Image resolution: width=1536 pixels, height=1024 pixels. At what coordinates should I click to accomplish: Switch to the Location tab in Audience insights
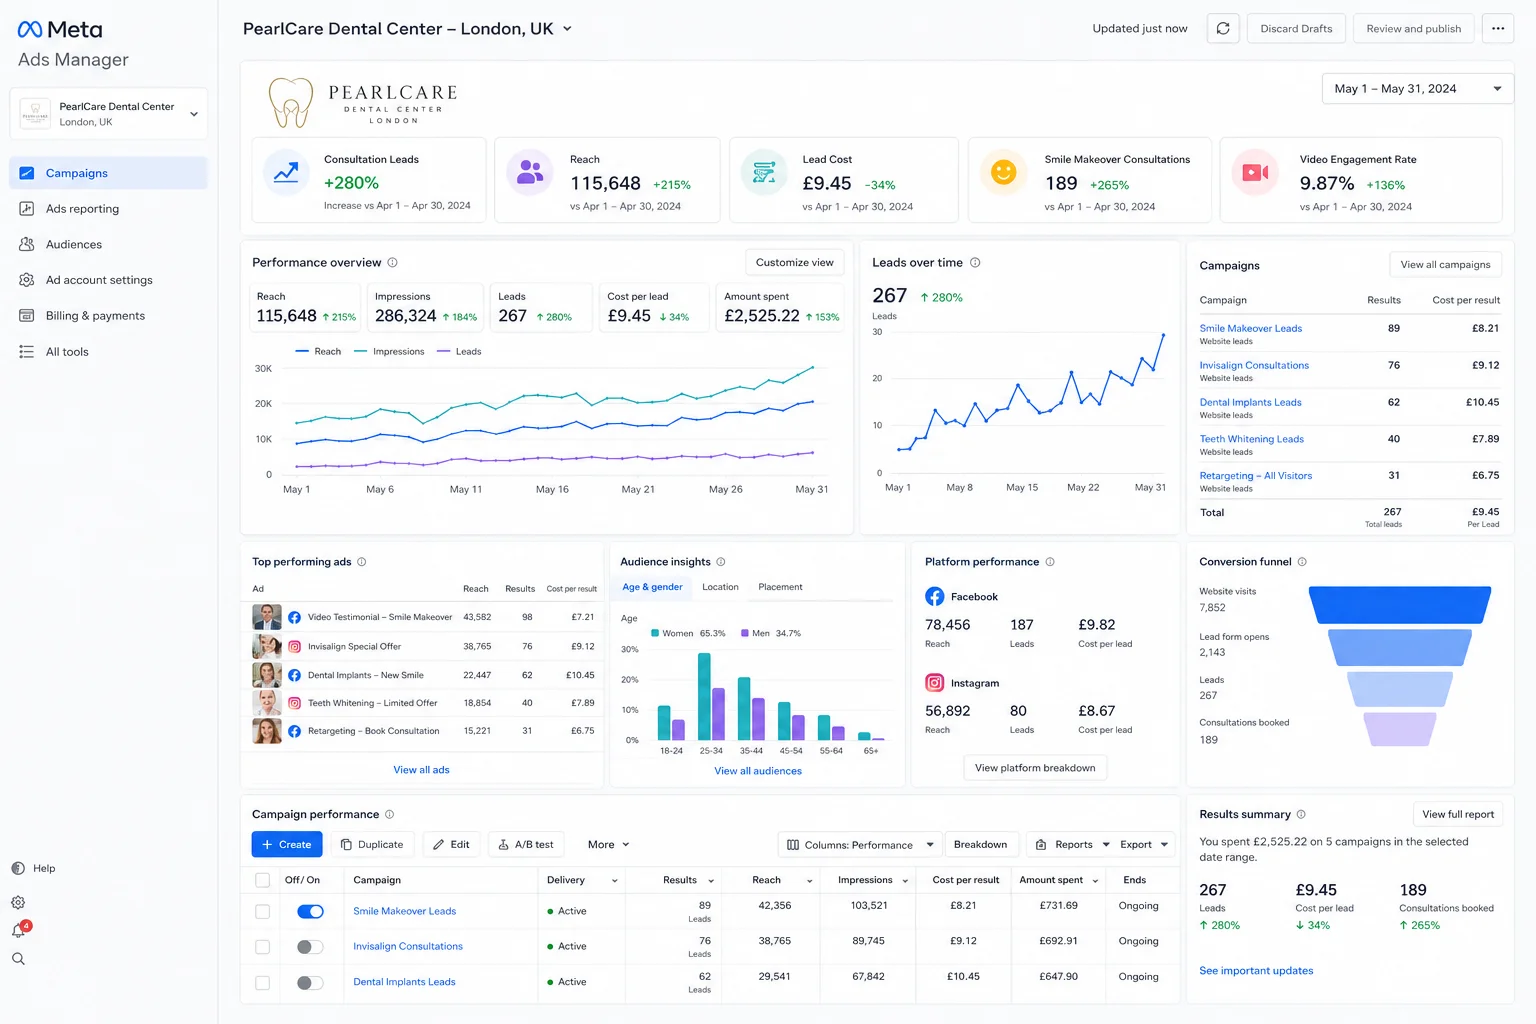720,587
